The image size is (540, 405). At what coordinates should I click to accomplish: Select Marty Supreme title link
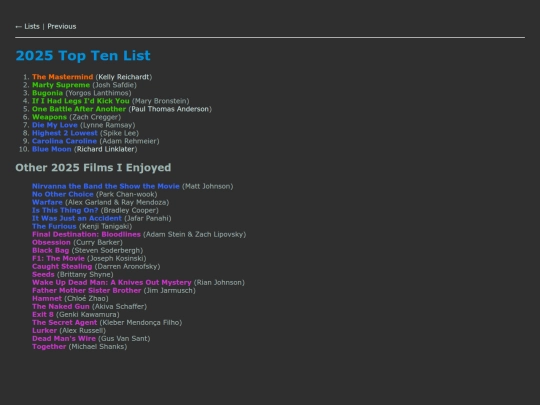(61, 85)
